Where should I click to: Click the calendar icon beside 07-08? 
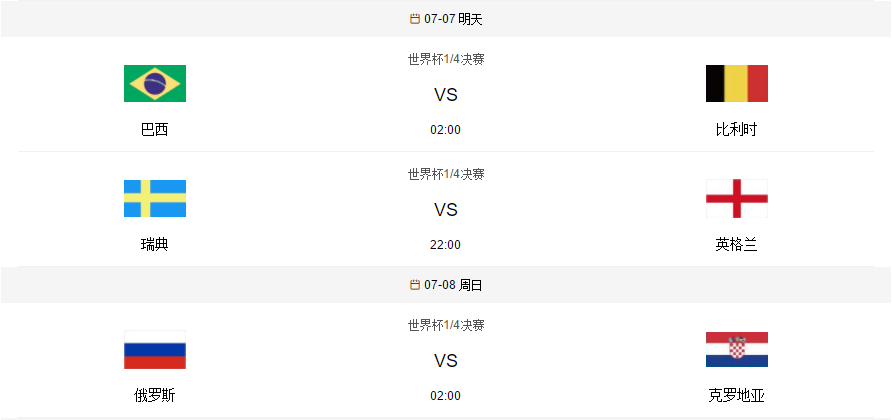click(415, 285)
